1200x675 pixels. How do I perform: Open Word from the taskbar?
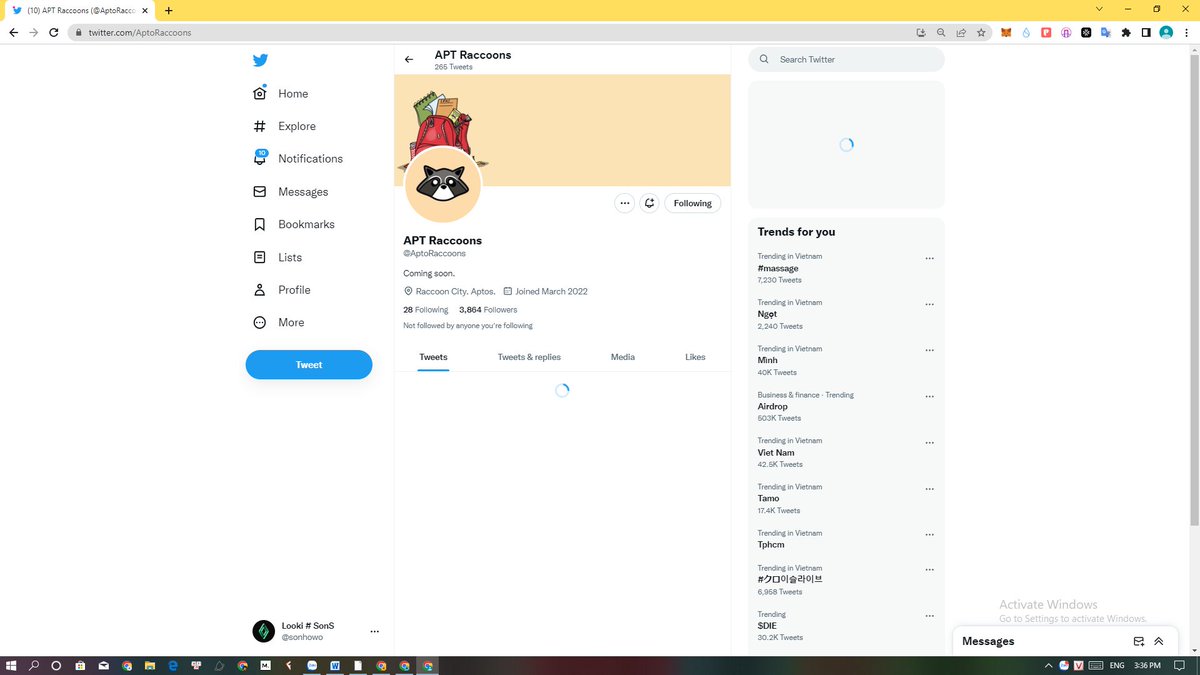(x=335, y=665)
